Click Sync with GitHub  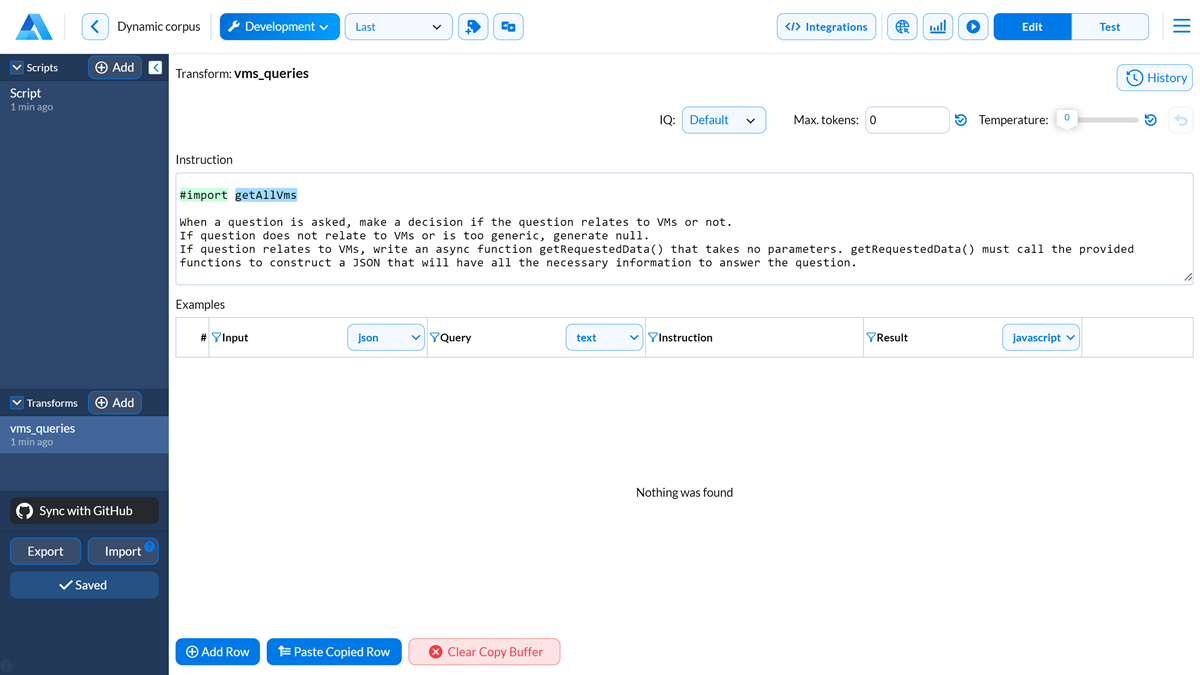click(85, 511)
